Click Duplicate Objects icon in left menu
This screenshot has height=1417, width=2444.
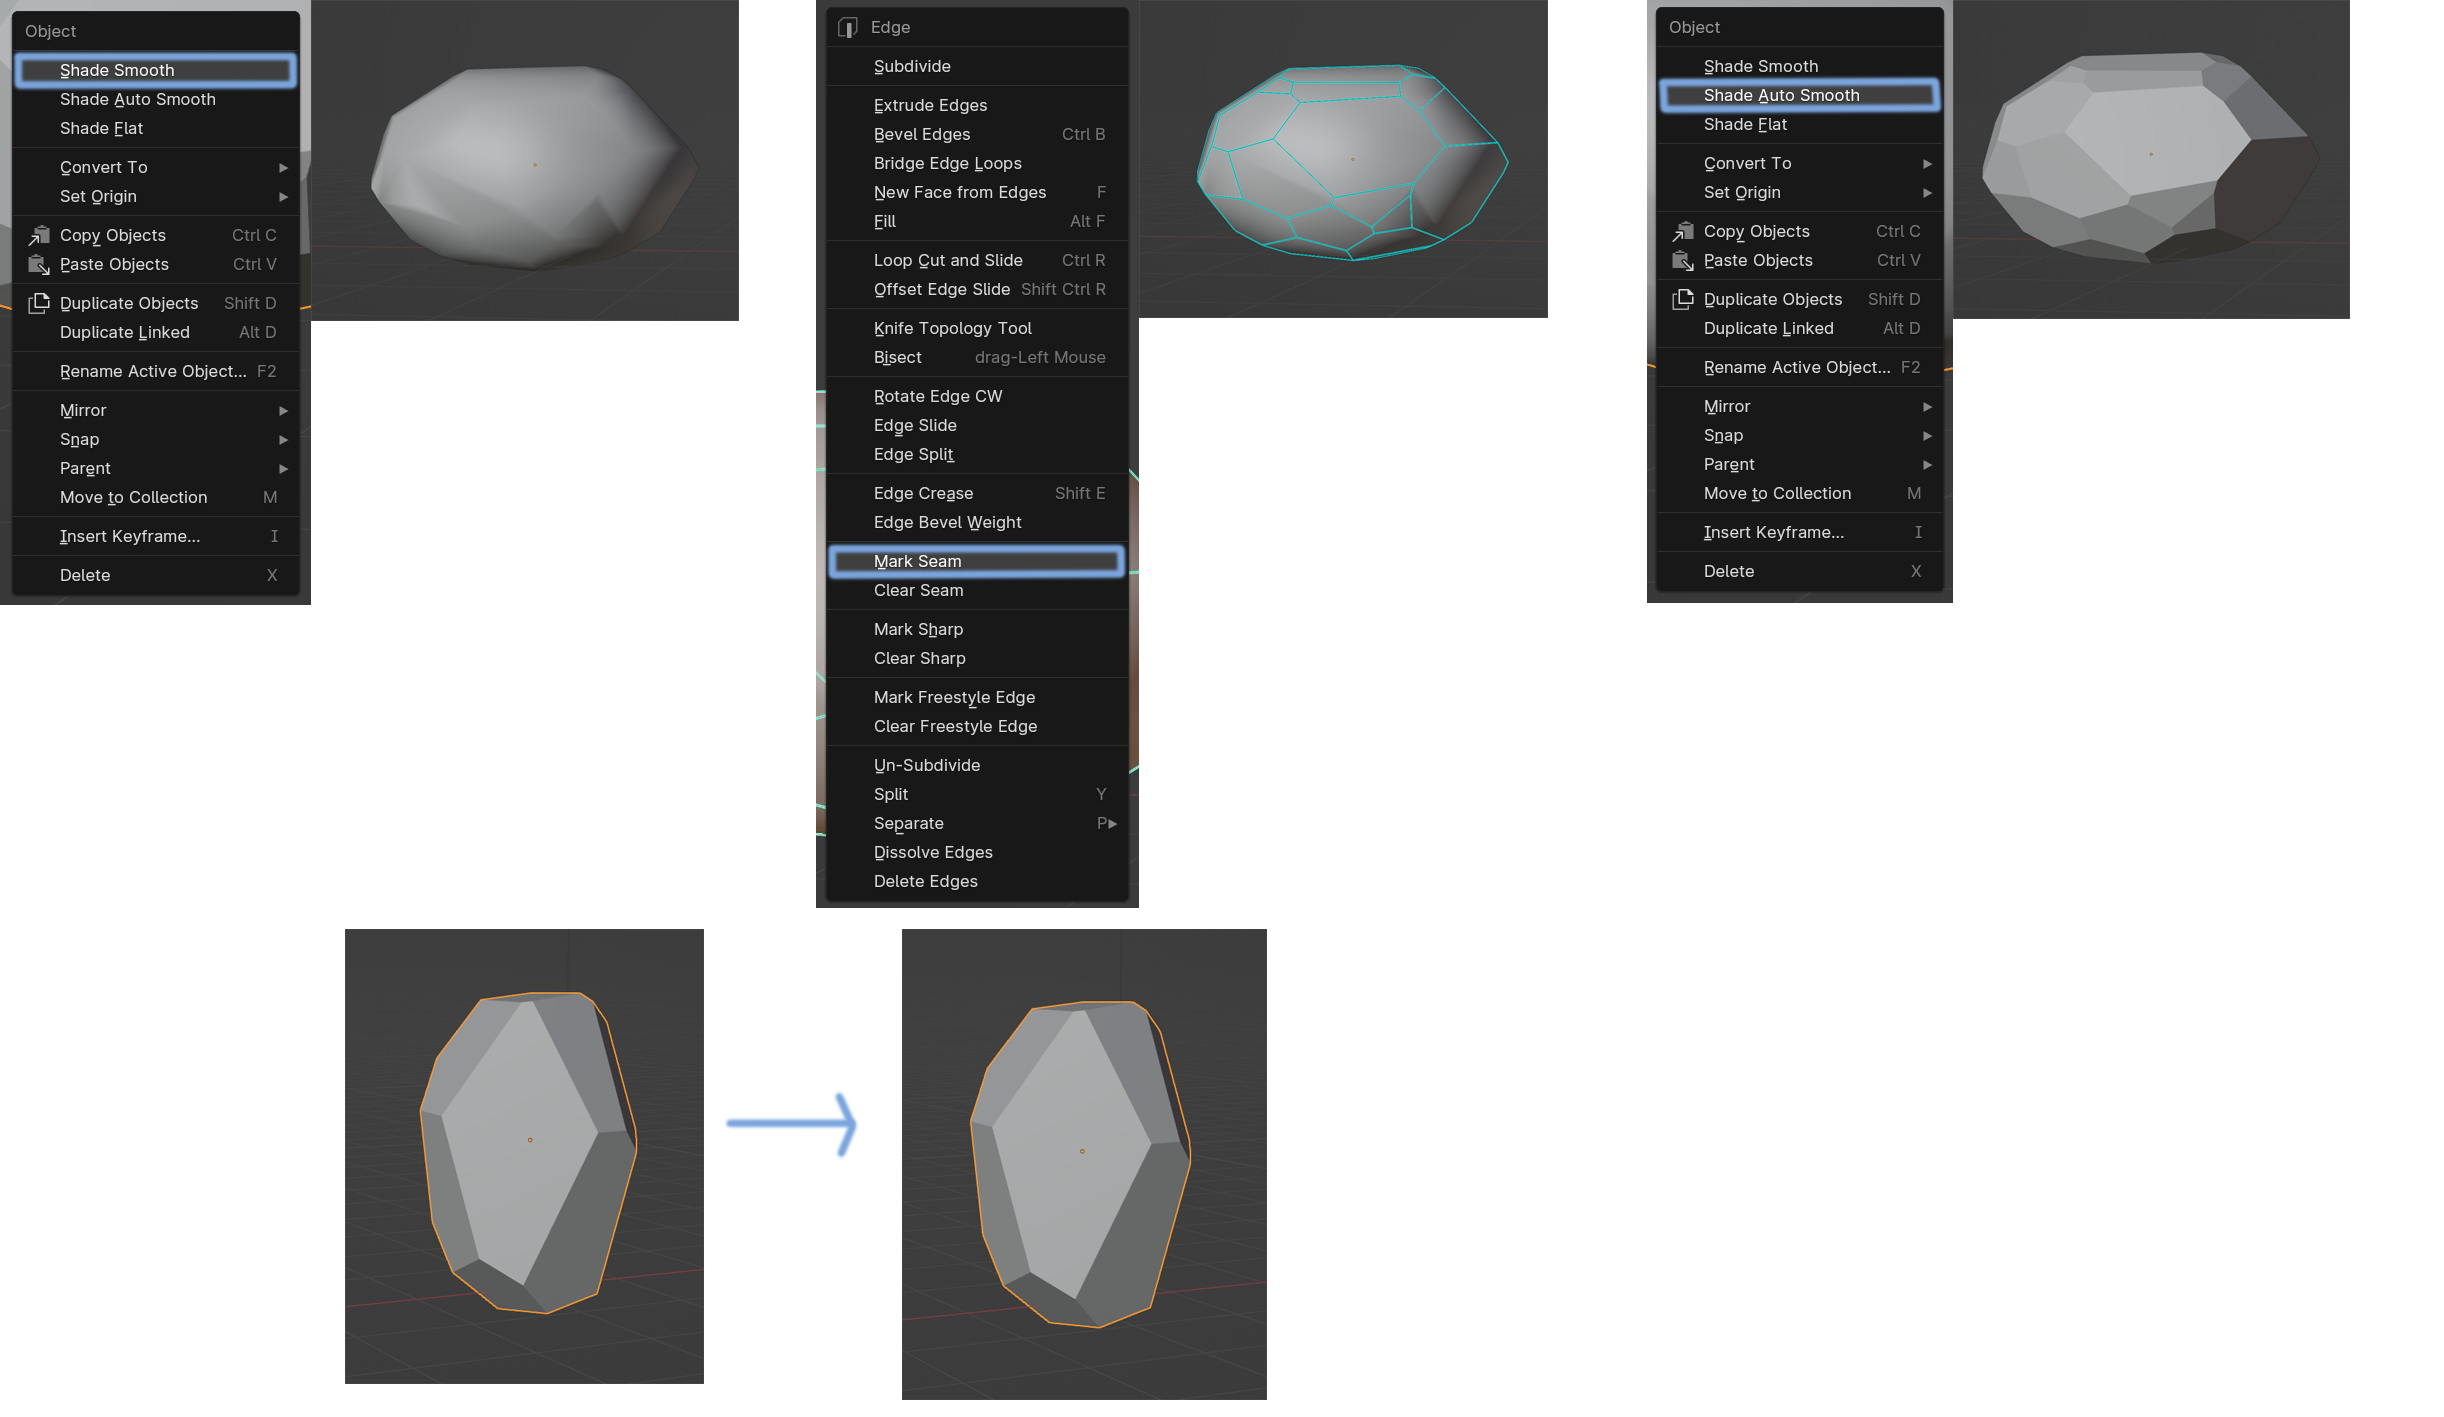coord(38,303)
